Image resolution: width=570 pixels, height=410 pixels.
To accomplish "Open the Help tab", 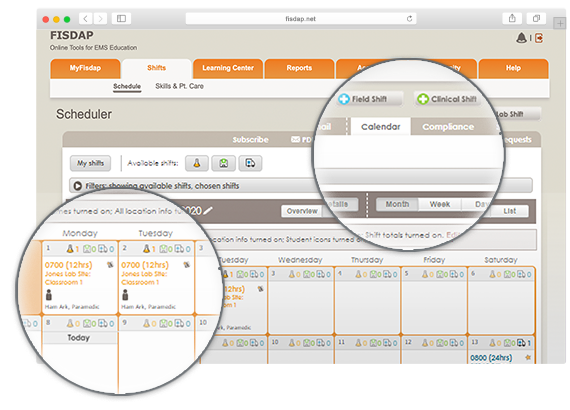I will point(513,68).
